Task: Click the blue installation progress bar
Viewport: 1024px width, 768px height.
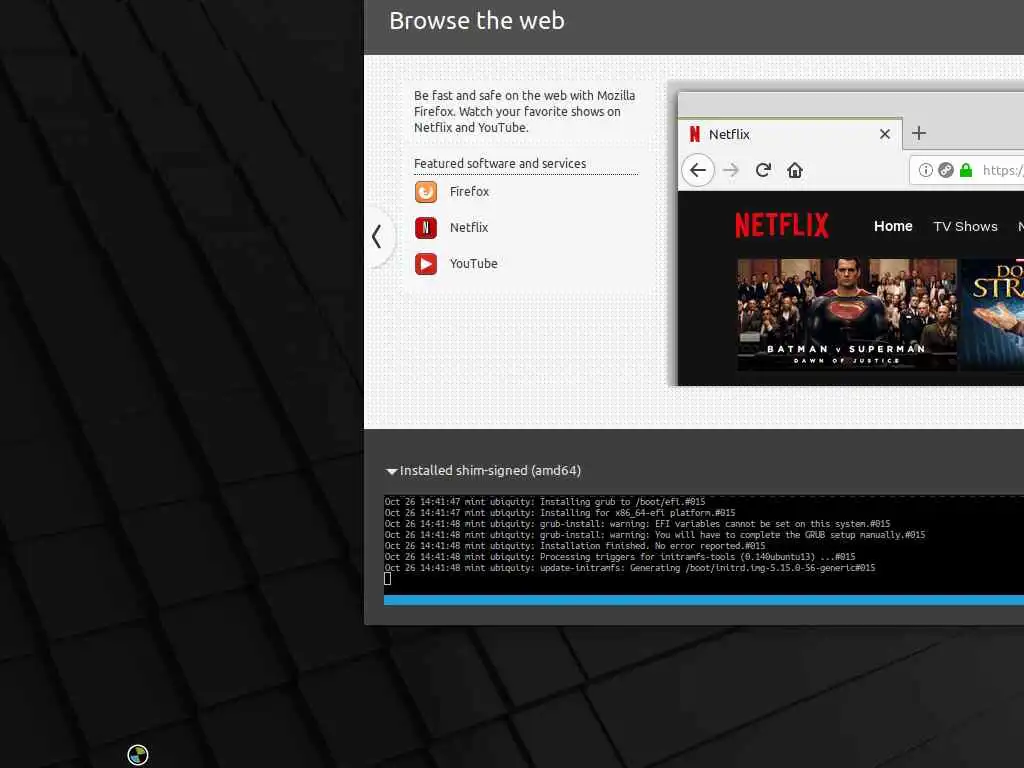Action: 704,600
